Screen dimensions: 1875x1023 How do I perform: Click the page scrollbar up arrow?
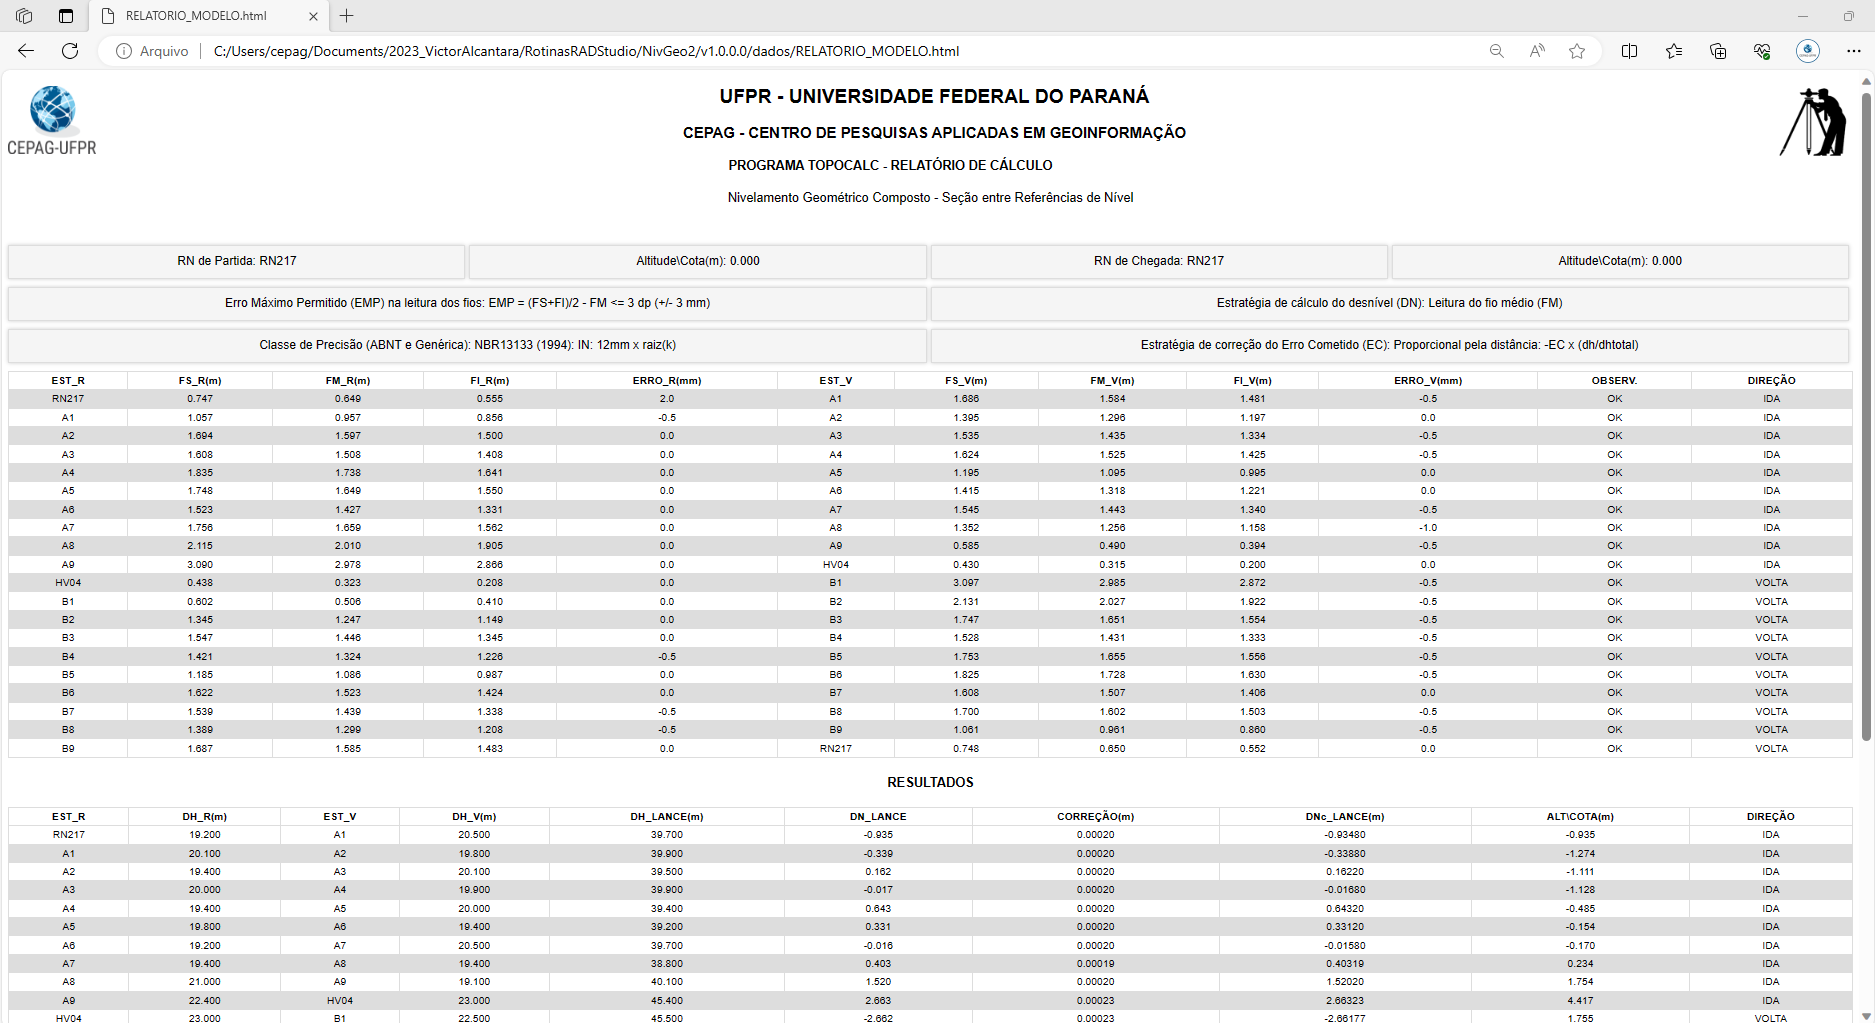[1866, 81]
